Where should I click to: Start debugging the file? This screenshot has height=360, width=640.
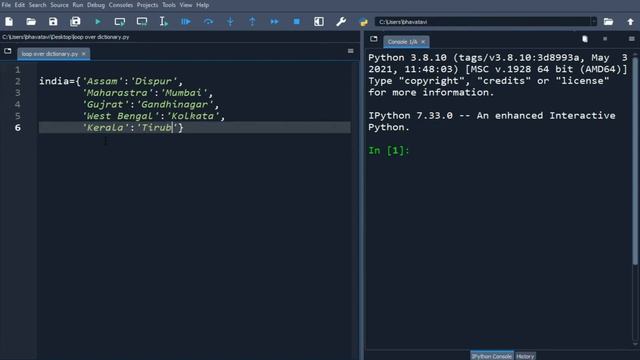pyautogui.click(x=186, y=22)
